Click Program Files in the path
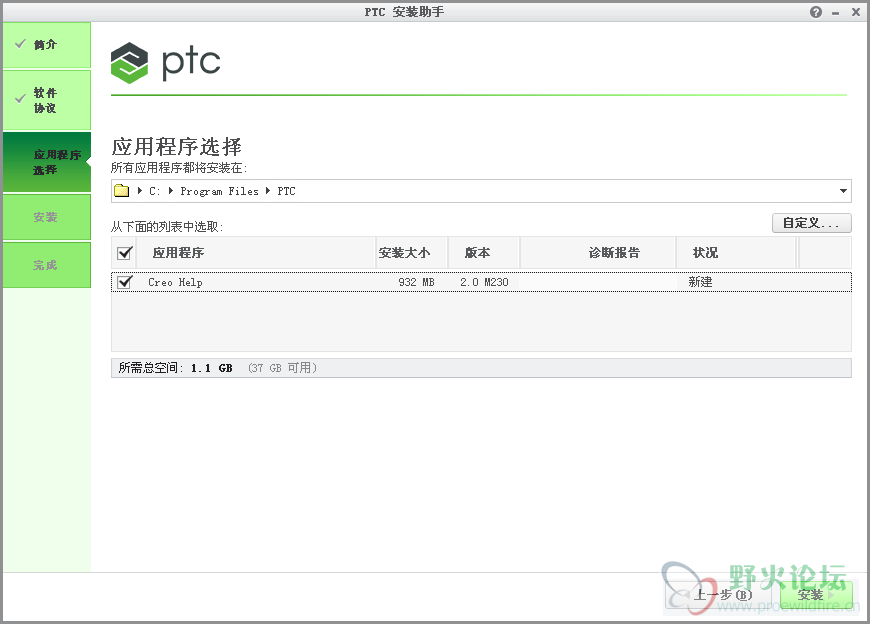This screenshot has width=870, height=624. point(219,191)
